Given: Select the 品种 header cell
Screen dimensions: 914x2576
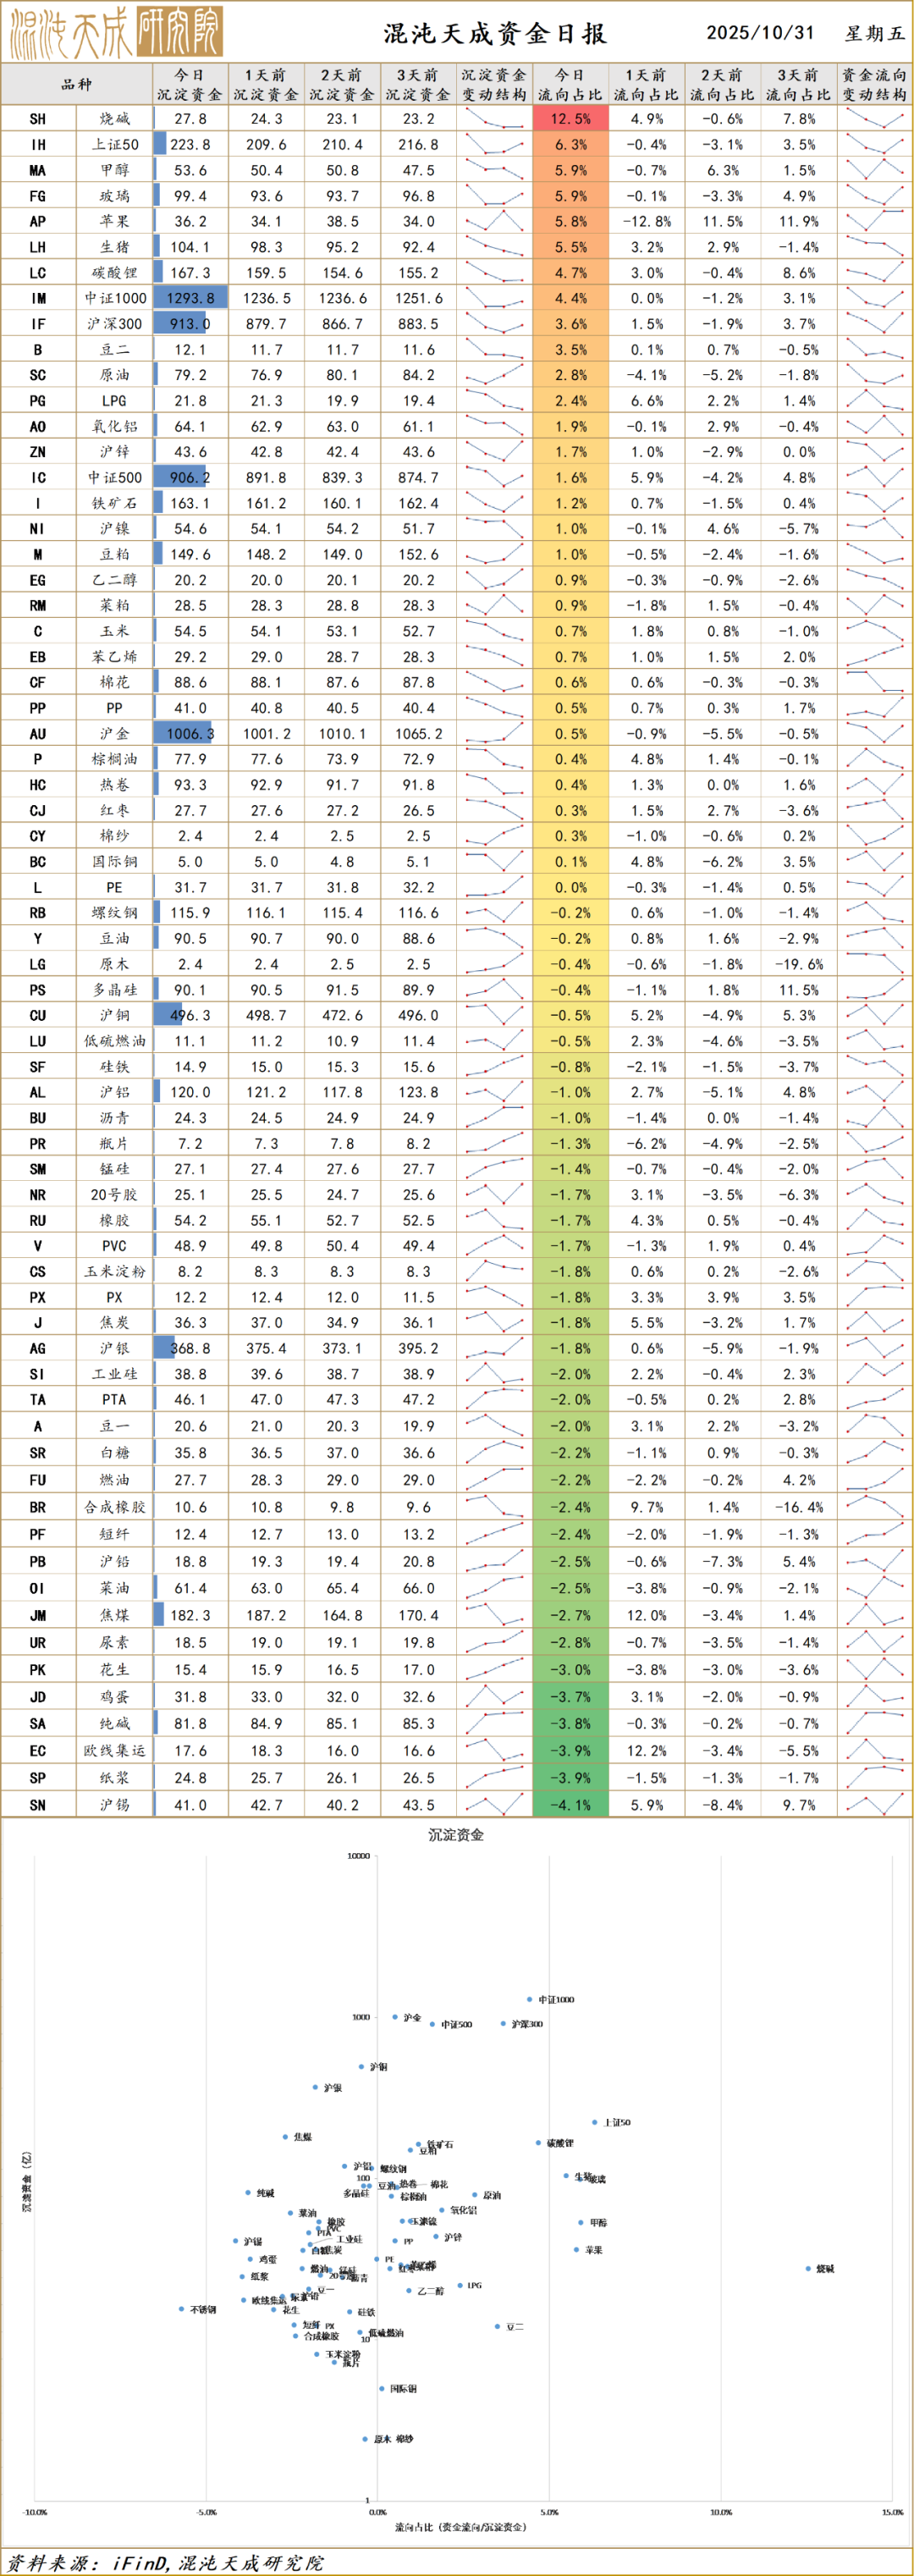Looking at the screenshot, I should 76,85.
